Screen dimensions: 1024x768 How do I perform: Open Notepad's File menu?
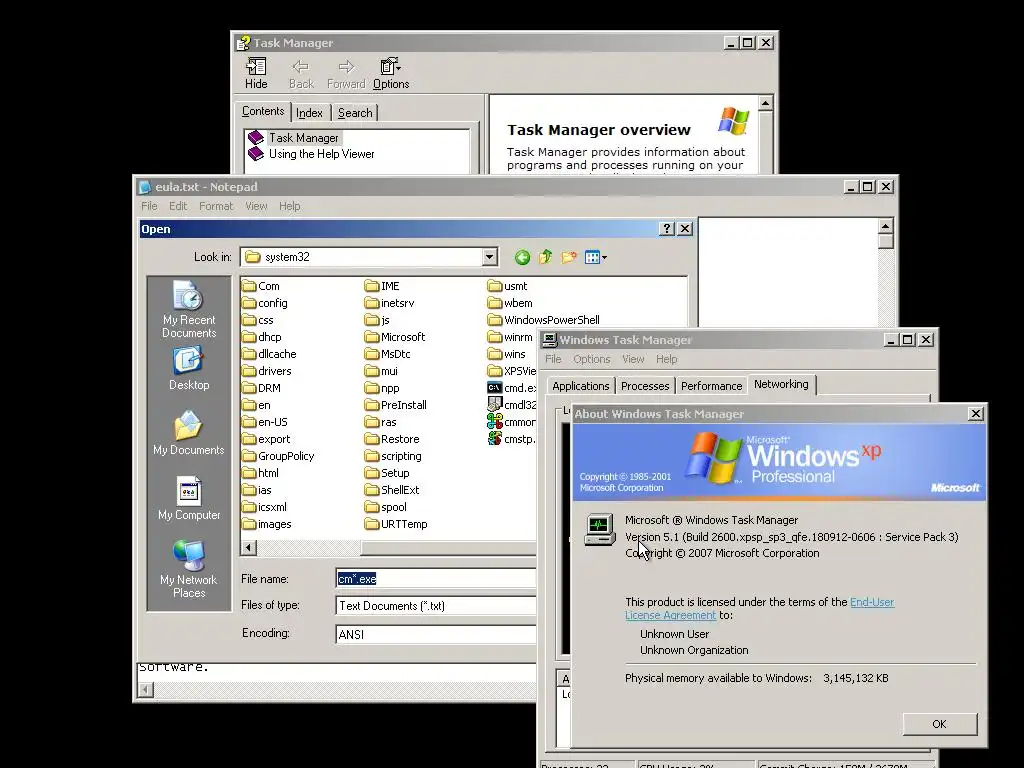pos(149,206)
